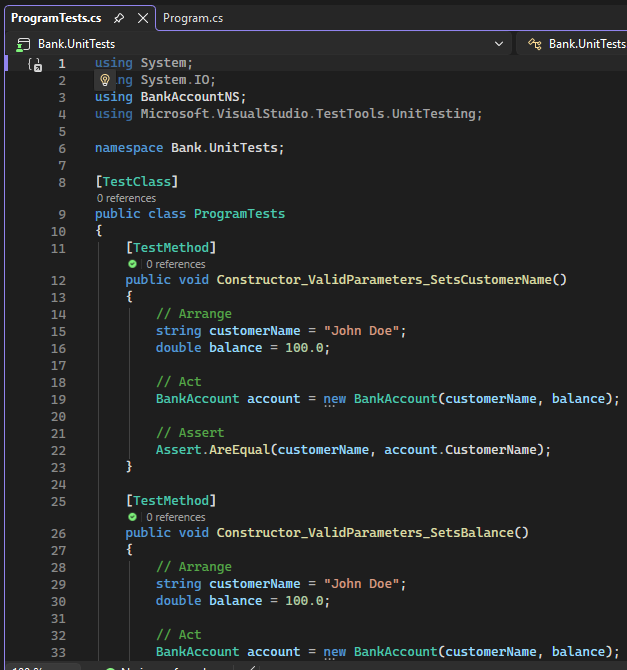Open the Bank.UnitTests project dropdown
The image size is (627, 670).
[498, 44]
